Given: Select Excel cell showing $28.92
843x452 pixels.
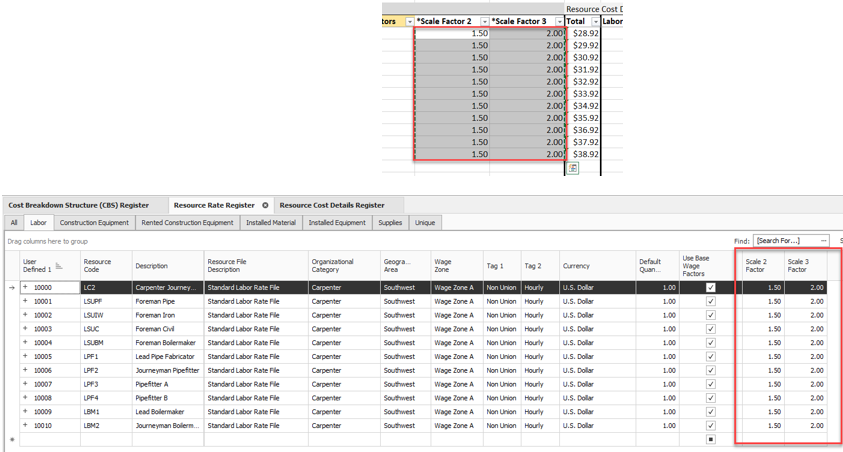Looking at the screenshot, I should pos(583,33).
